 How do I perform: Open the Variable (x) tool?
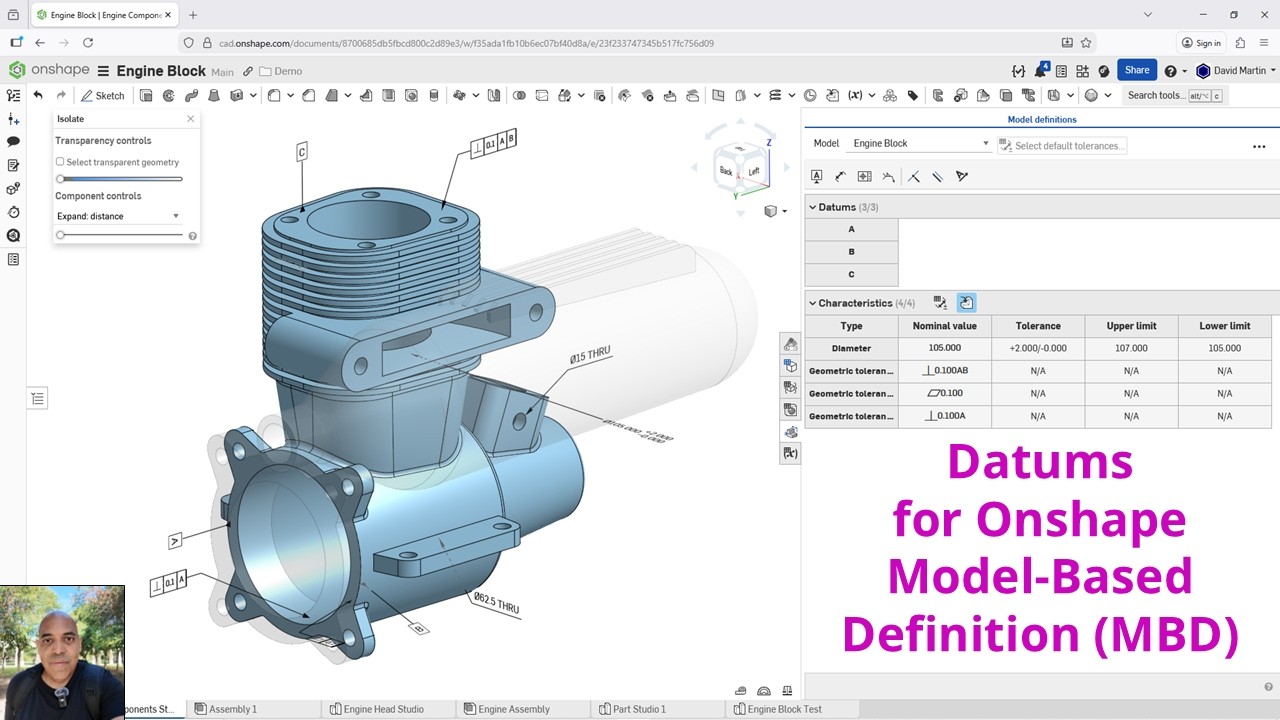[x=855, y=96]
